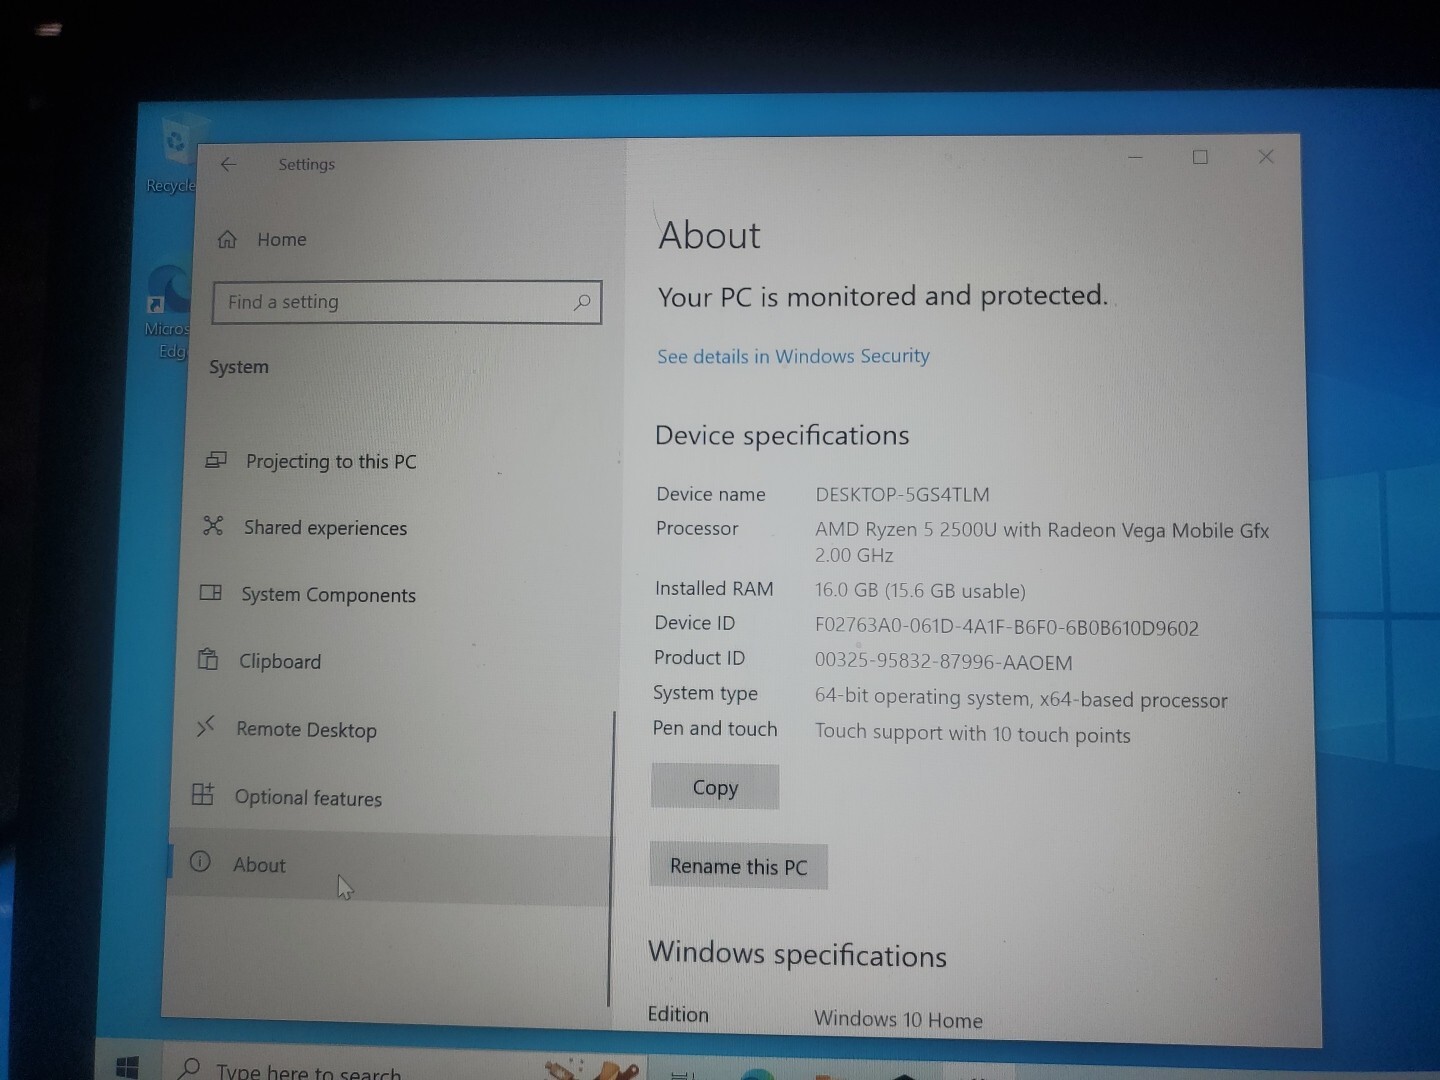Maximize the Settings window
The height and width of the screenshot is (1080, 1440).
[1200, 157]
